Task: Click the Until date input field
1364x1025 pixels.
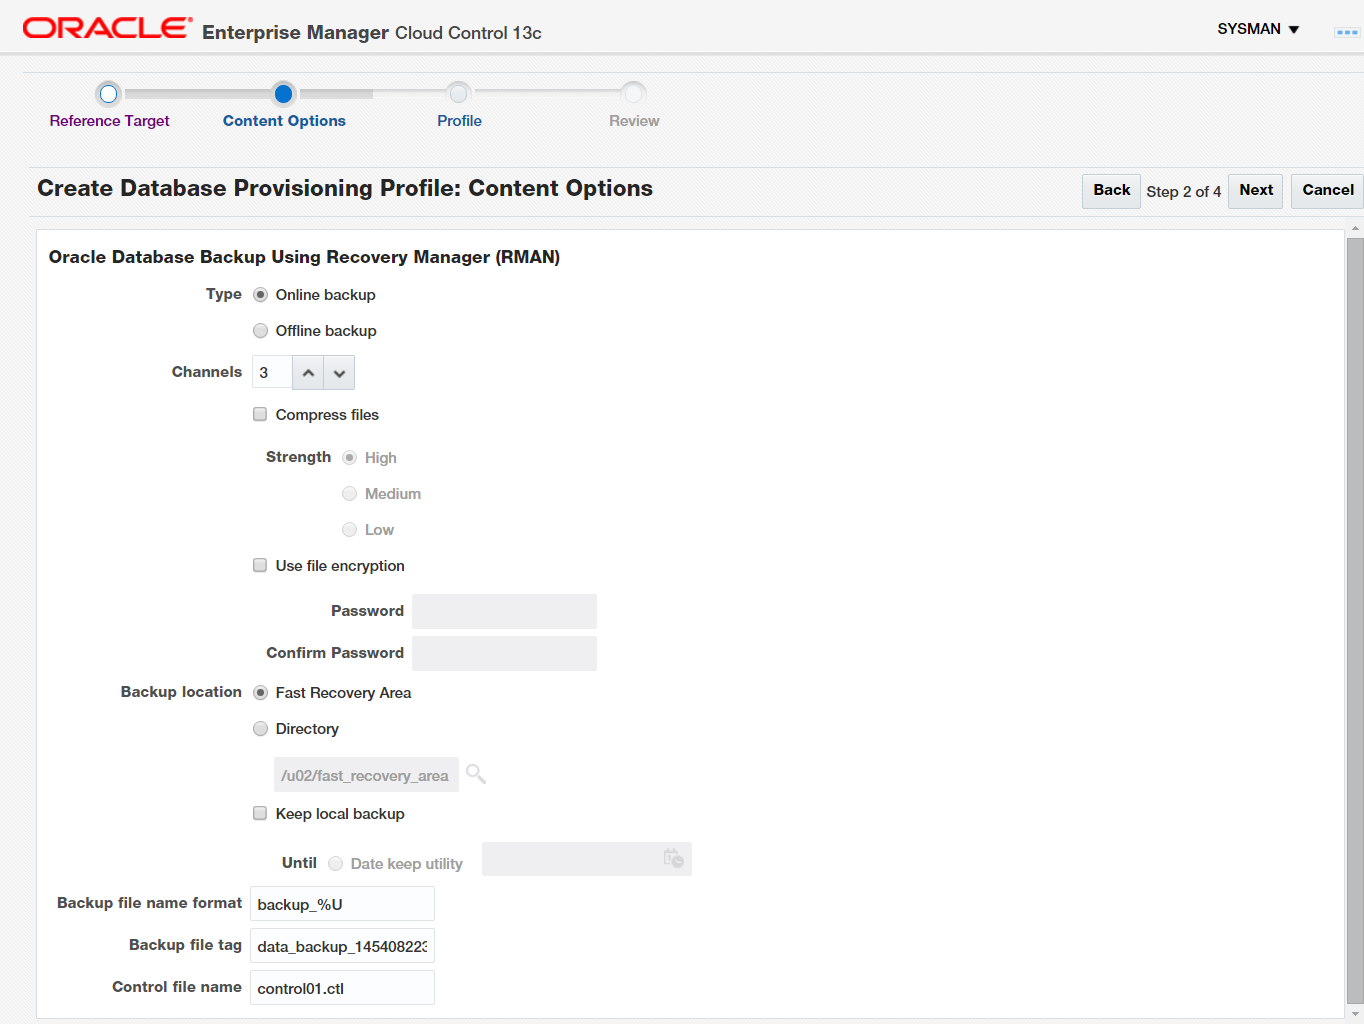Action: [587, 859]
